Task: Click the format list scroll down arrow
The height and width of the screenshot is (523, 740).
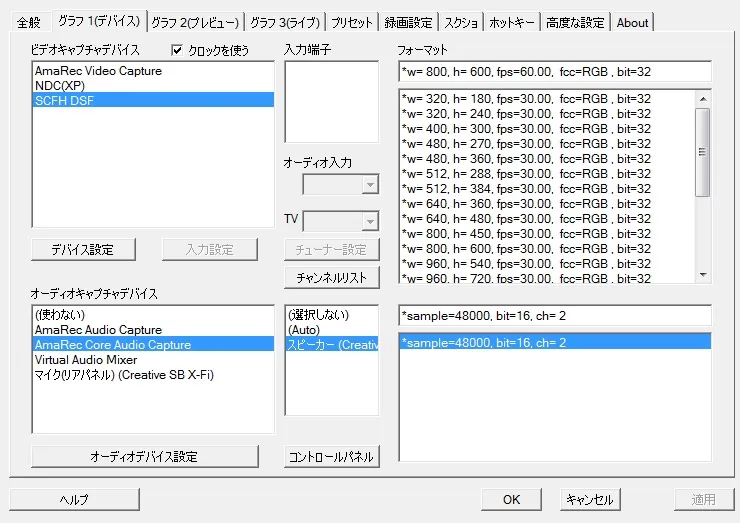Action: click(x=702, y=274)
